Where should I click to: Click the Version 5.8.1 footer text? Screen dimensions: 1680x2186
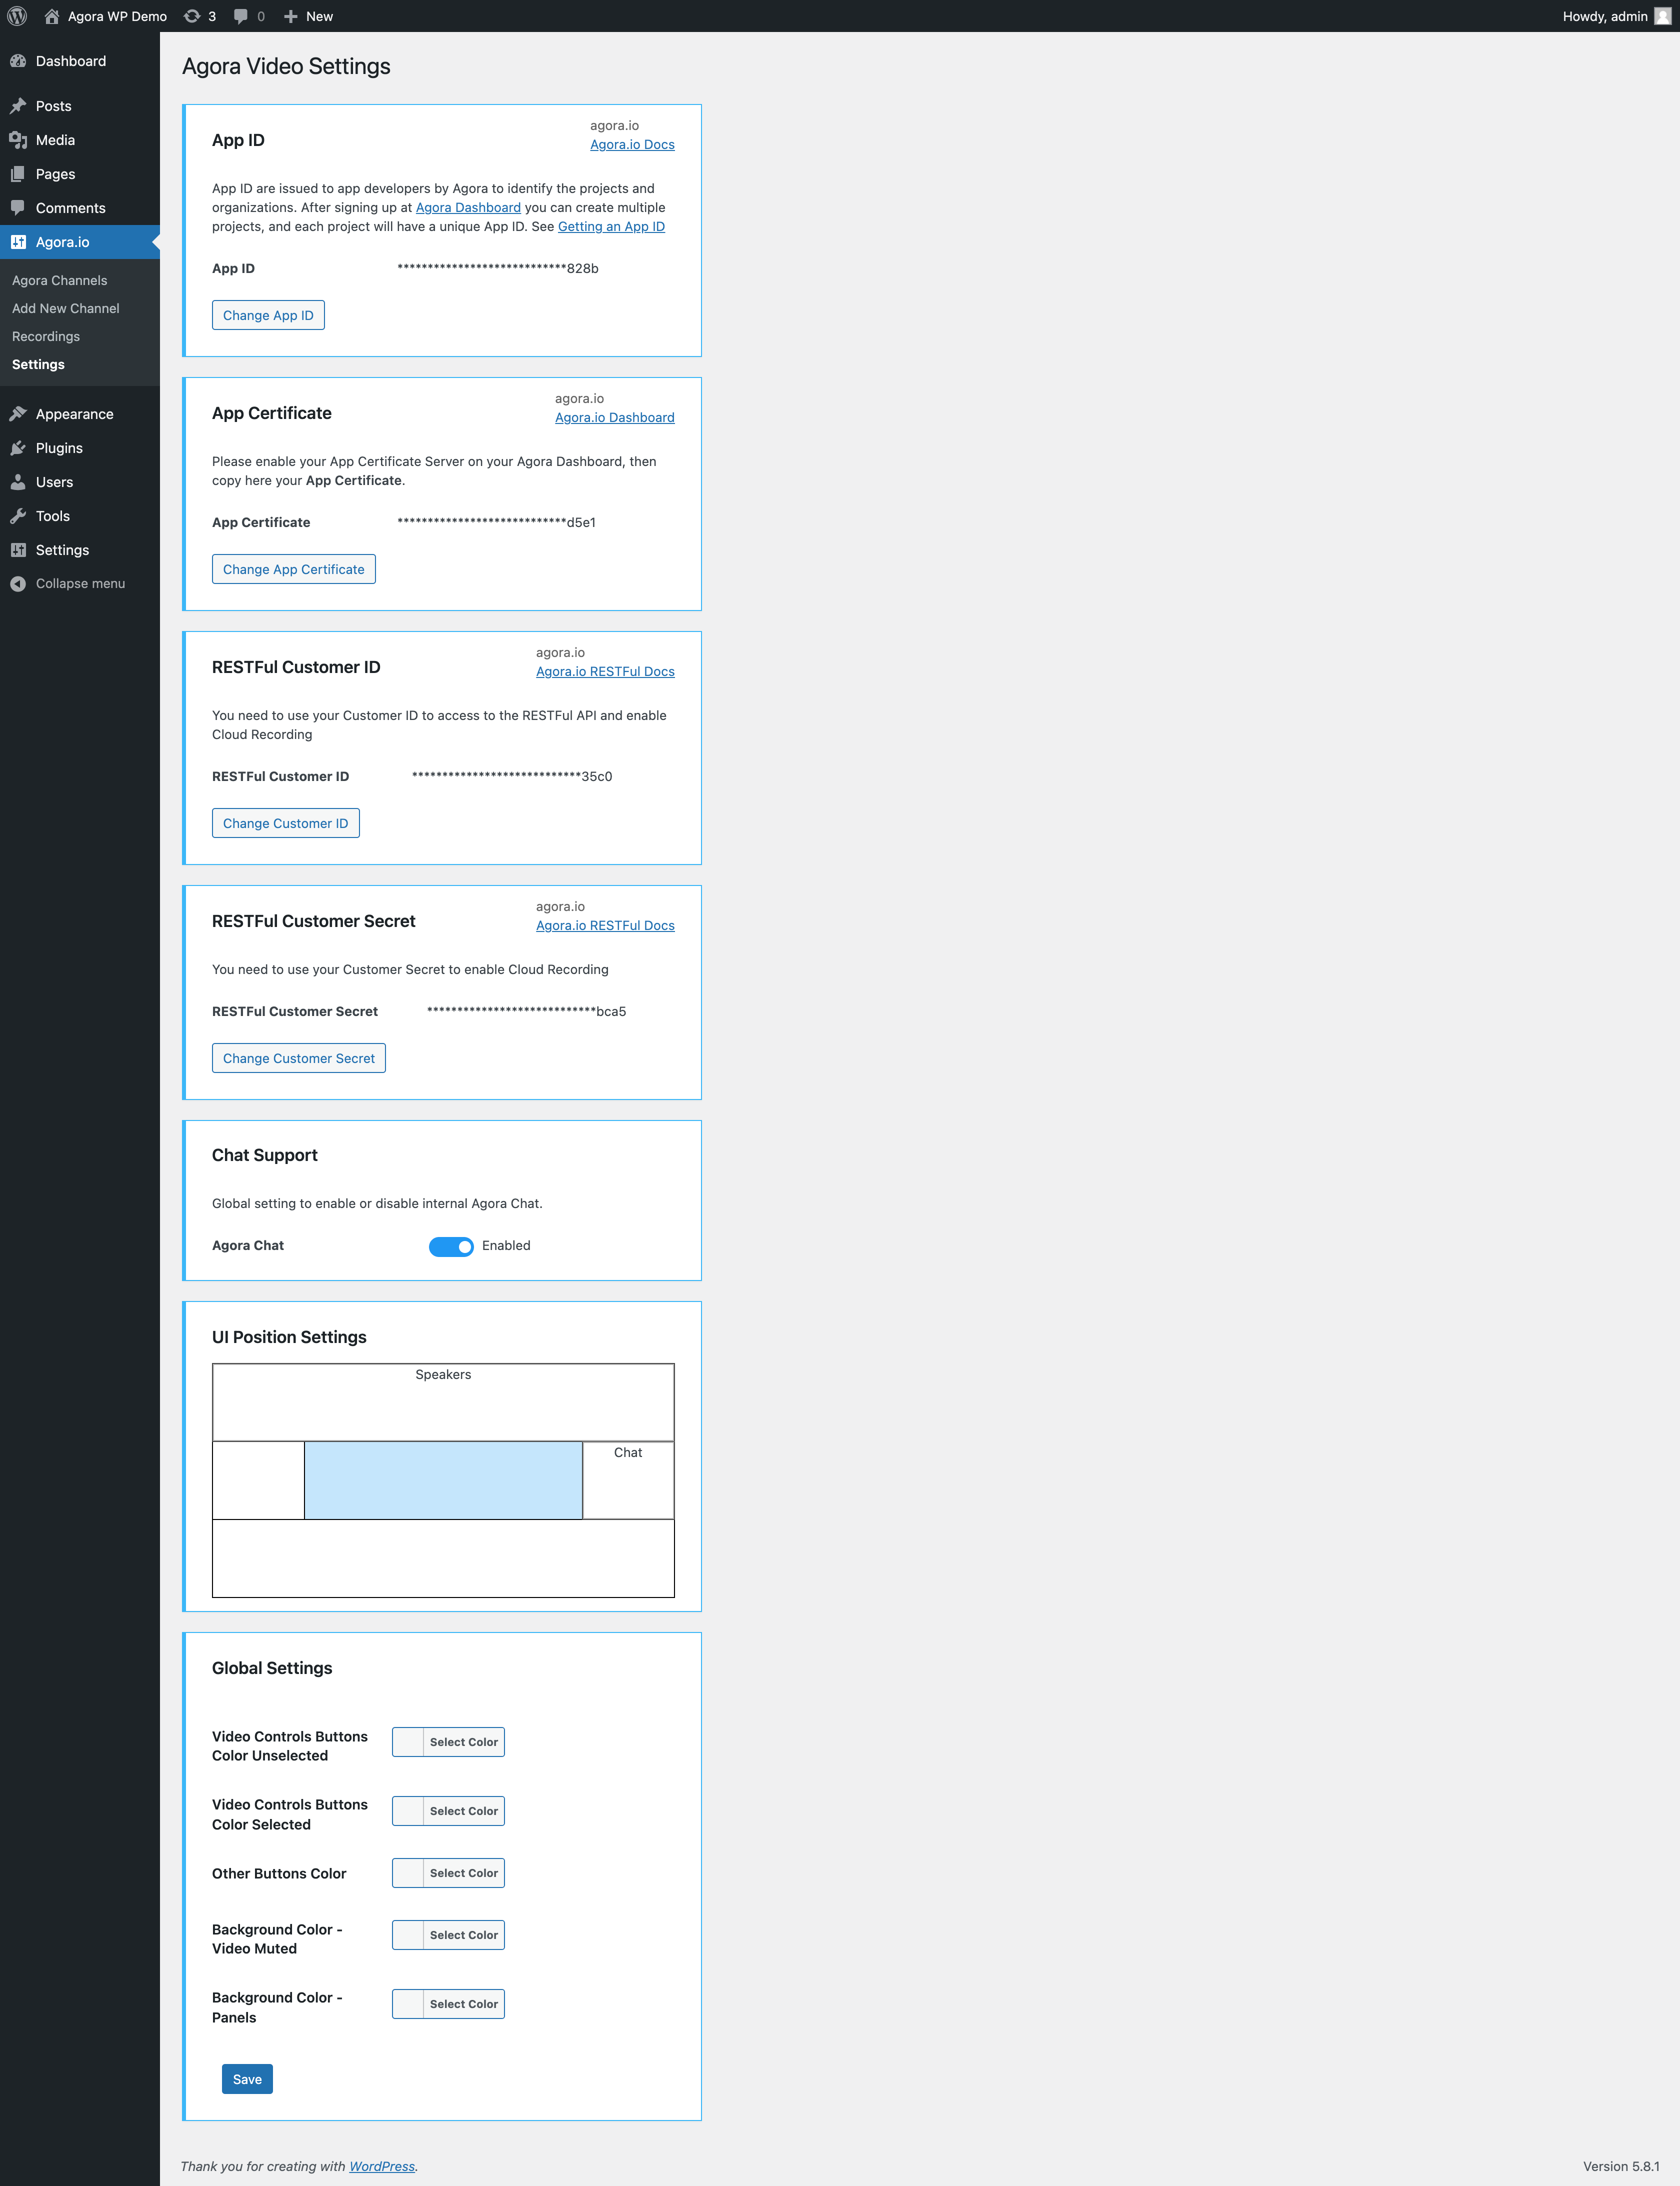point(1621,2166)
